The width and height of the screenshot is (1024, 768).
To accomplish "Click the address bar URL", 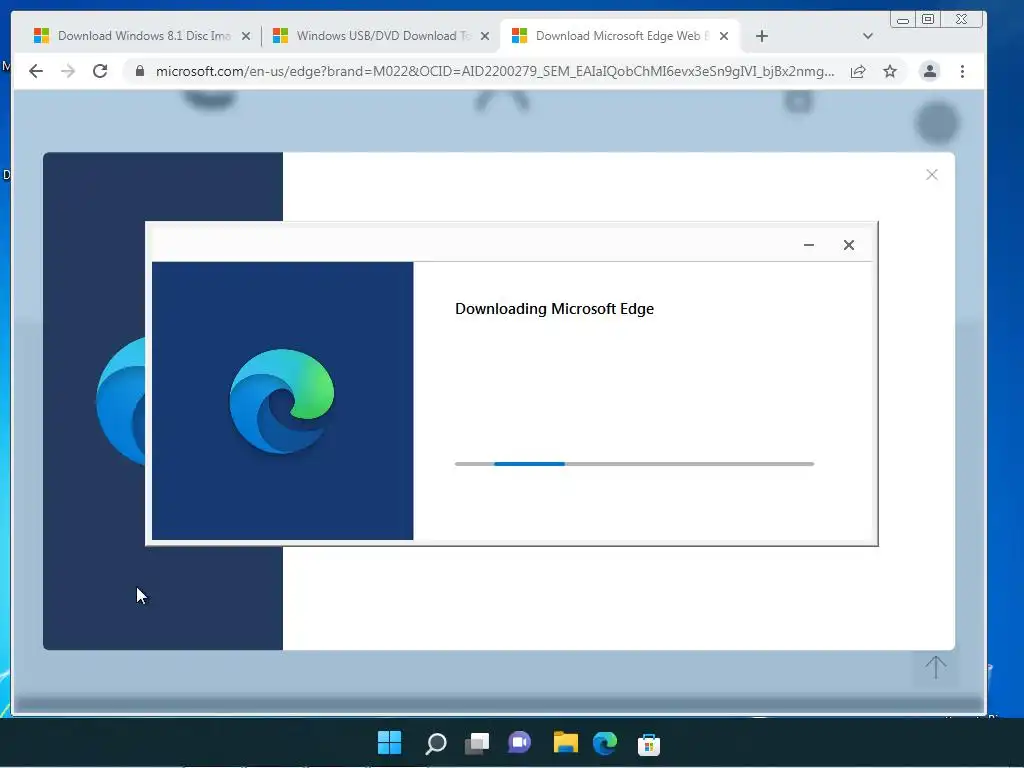I will coord(495,71).
